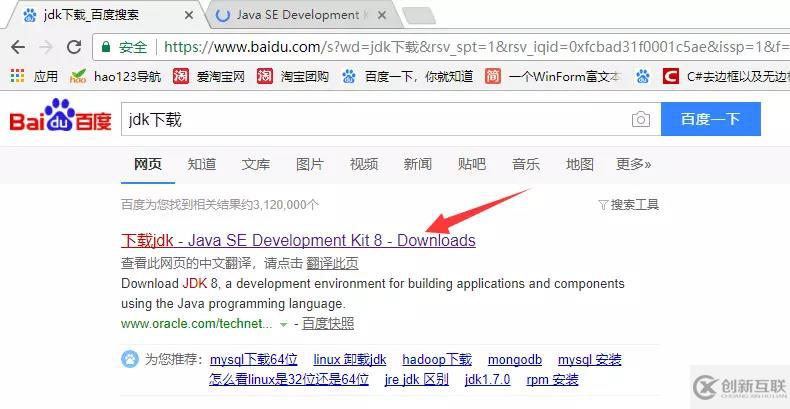Click the camera image-search icon
Image resolution: width=790 pixels, height=409 pixels.
pos(641,119)
